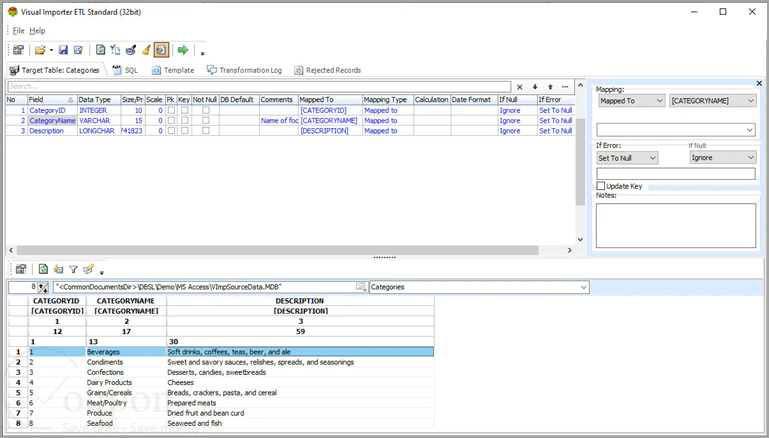Click the lightning table icon in source toolbar

point(58,269)
